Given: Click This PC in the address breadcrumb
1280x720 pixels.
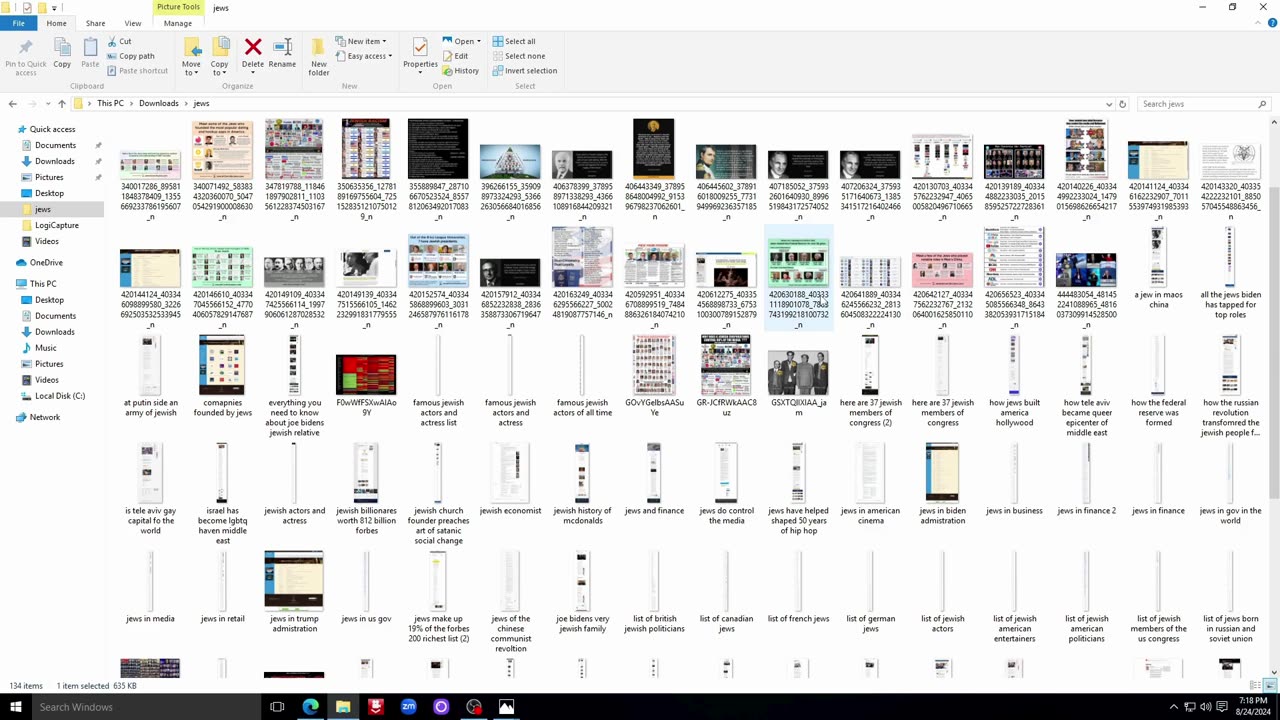Looking at the screenshot, I should pyautogui.click(x=110, y=104).
